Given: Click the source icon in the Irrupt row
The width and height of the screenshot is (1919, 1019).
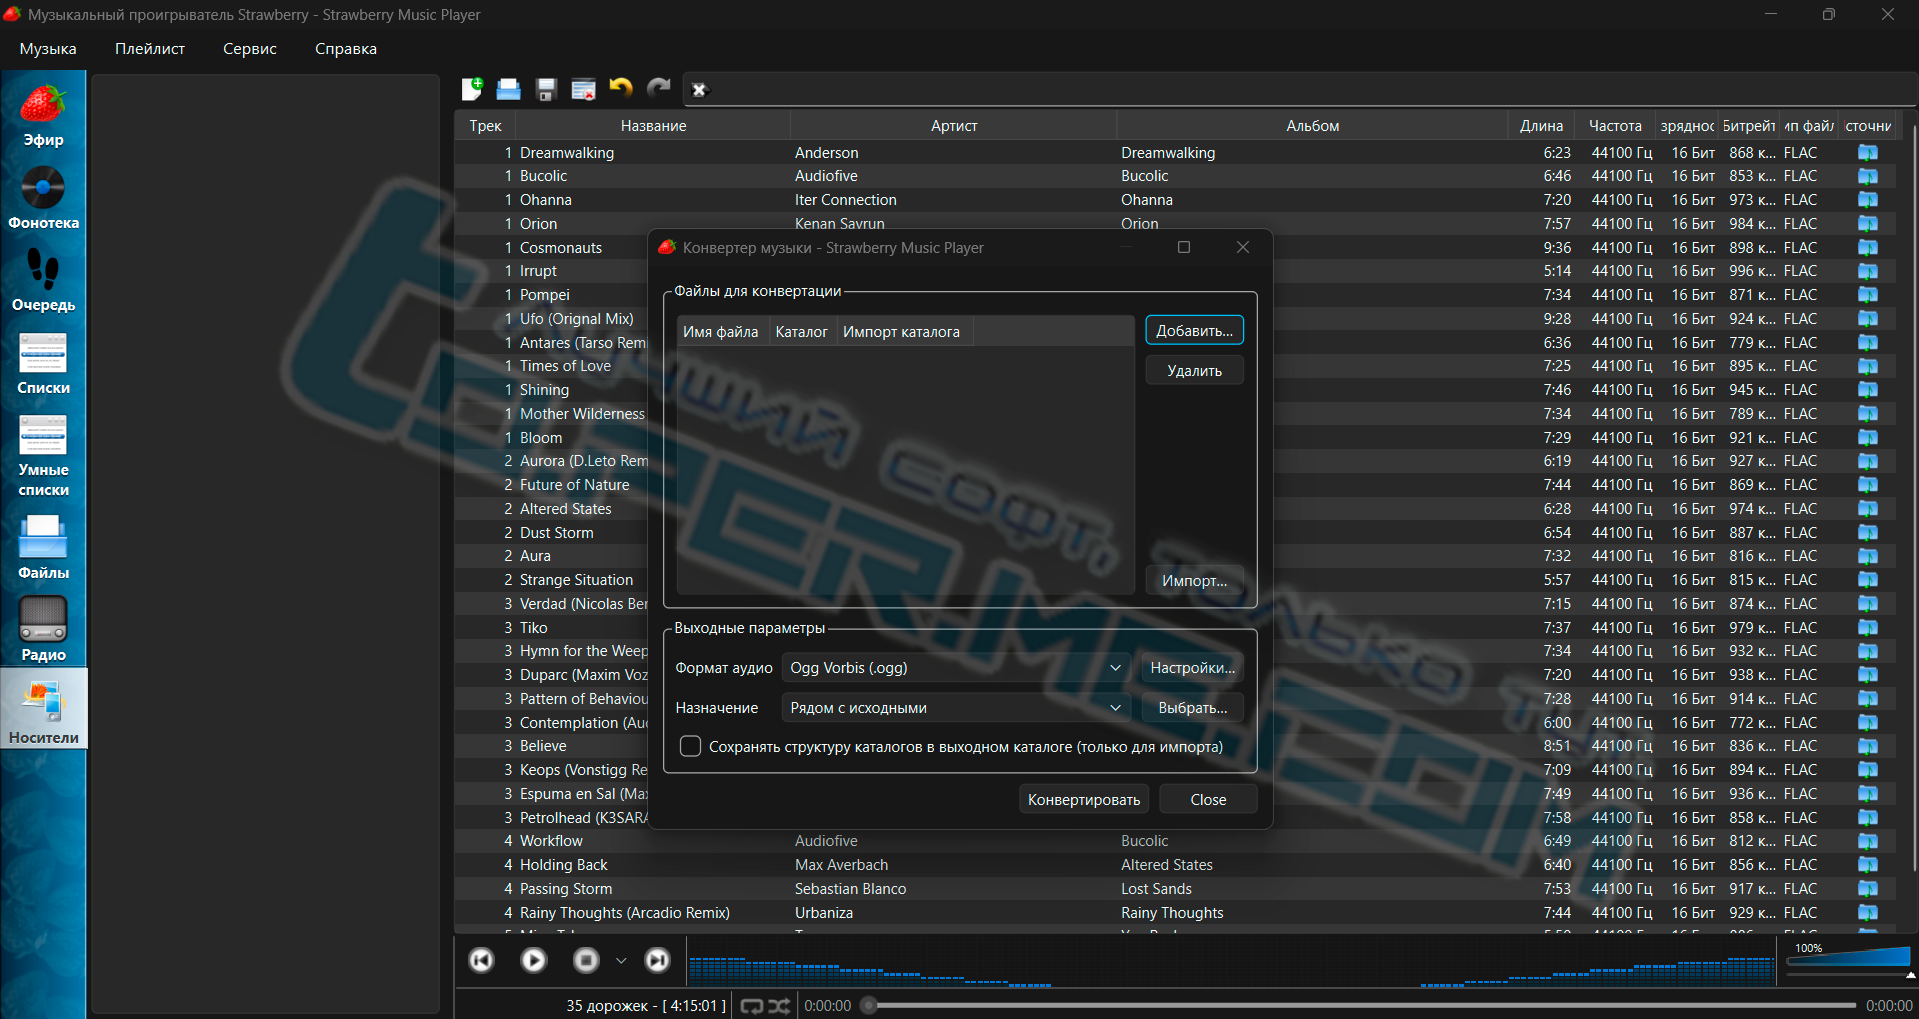Looking at the screenshot, I should pos(1868,271).
